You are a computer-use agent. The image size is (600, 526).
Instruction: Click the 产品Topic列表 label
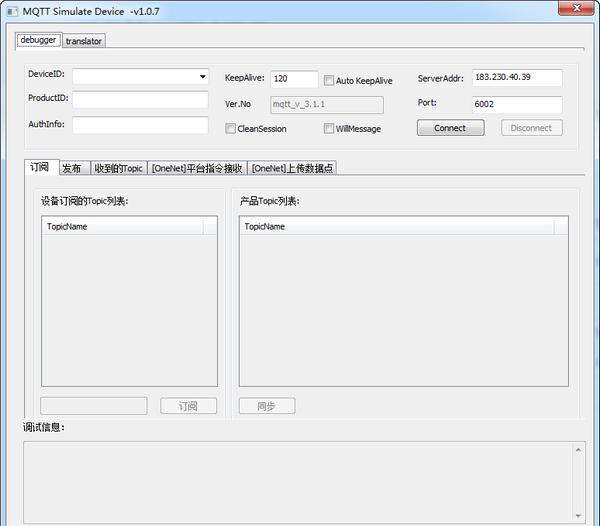[x=269, y=201]
